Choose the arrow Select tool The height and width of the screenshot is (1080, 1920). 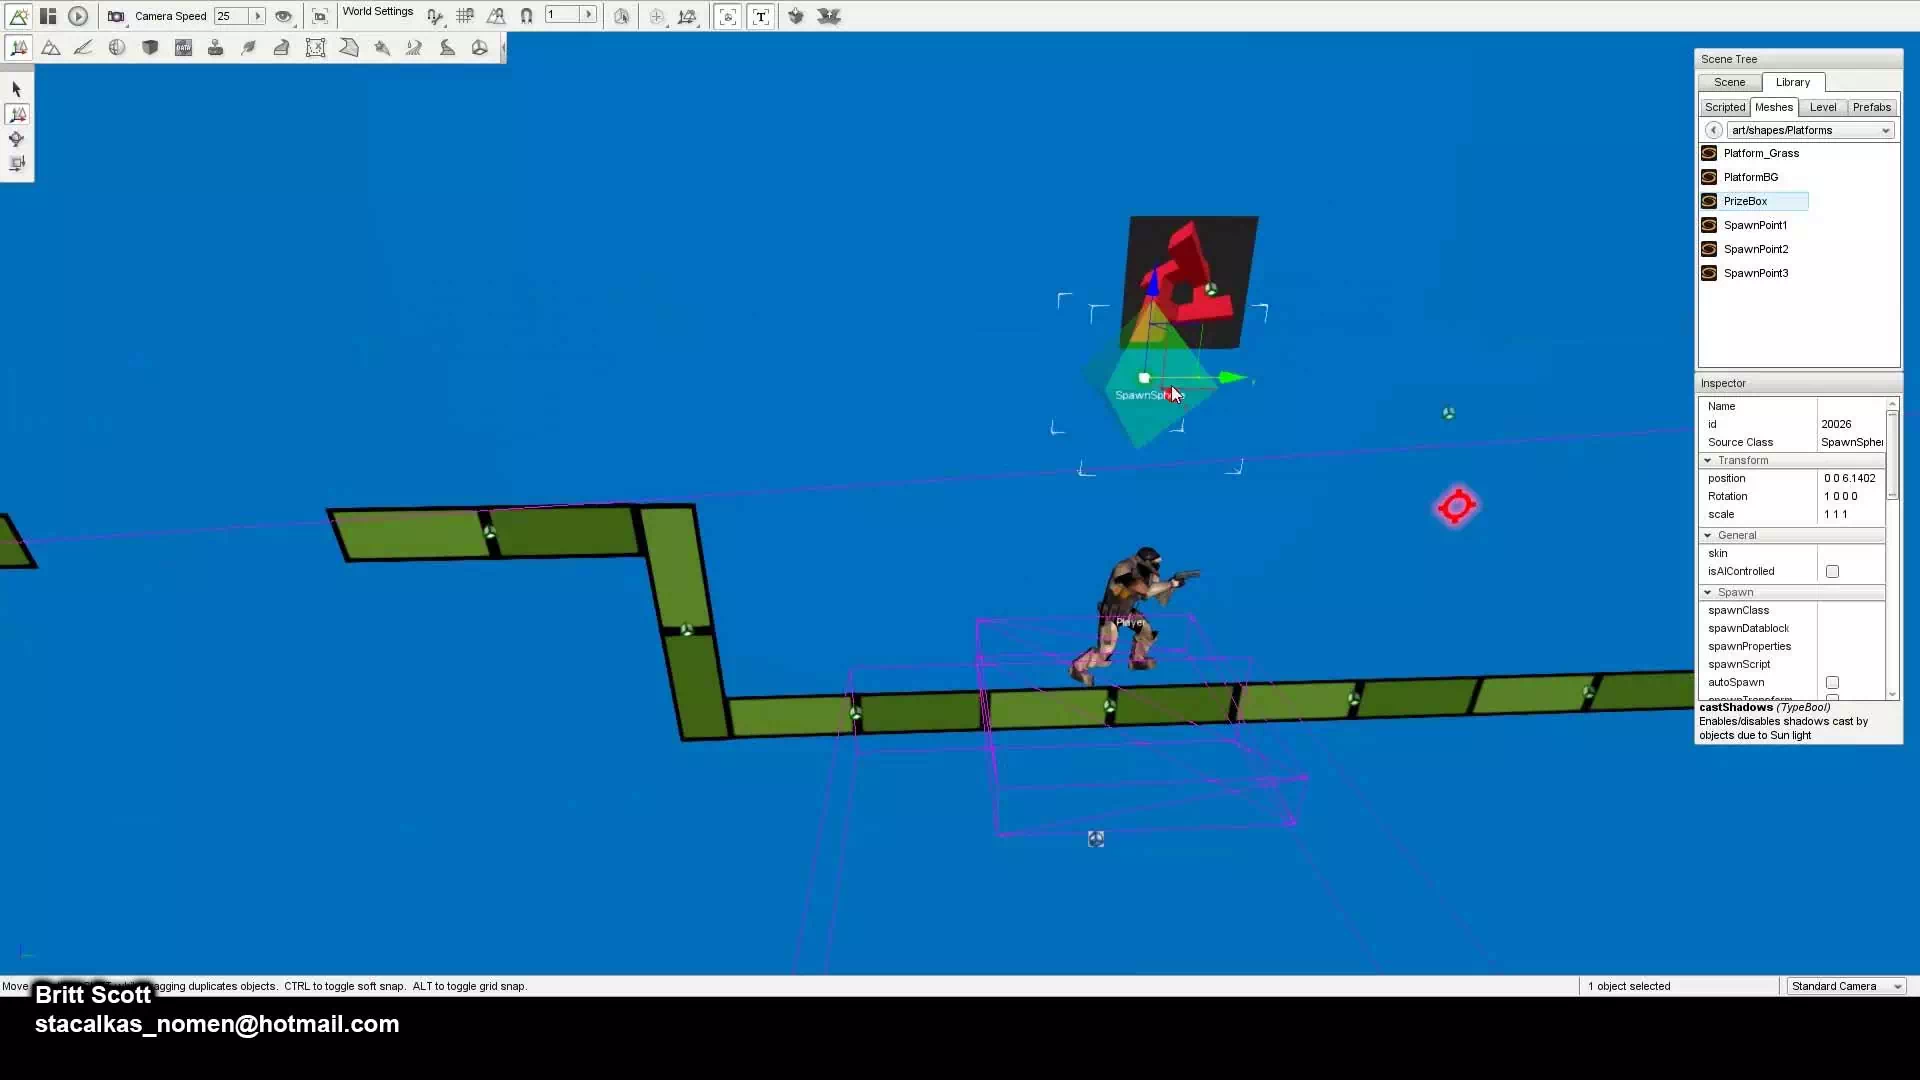tap(16, 90)
